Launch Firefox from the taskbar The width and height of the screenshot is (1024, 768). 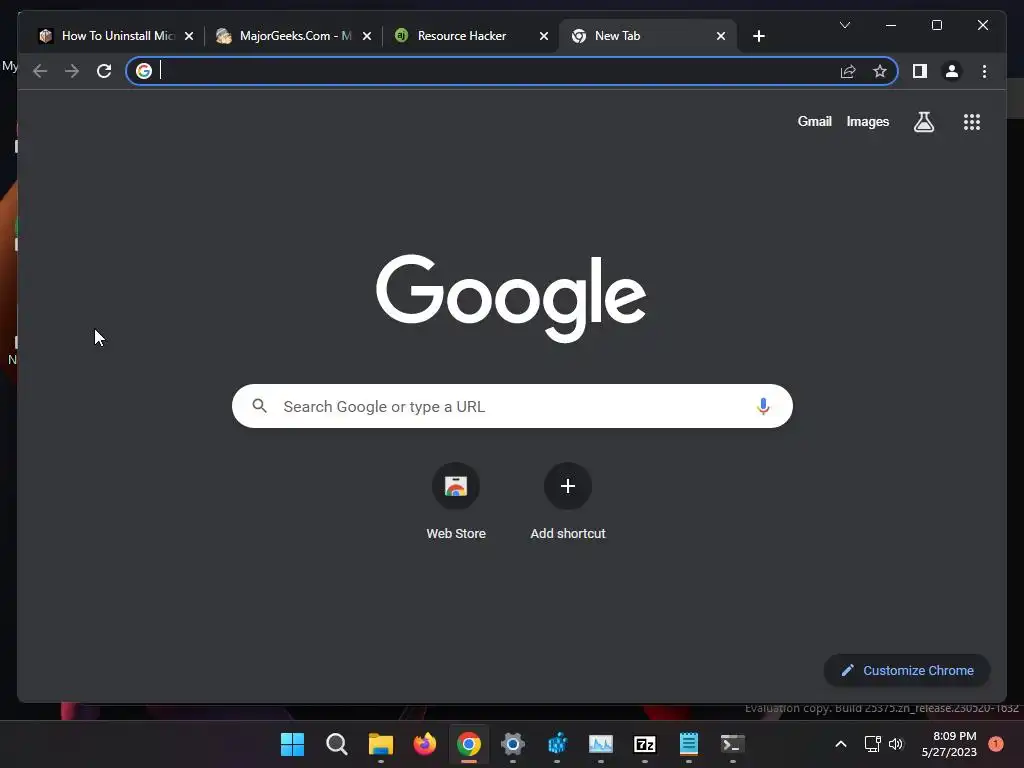[x=424, y=744]
